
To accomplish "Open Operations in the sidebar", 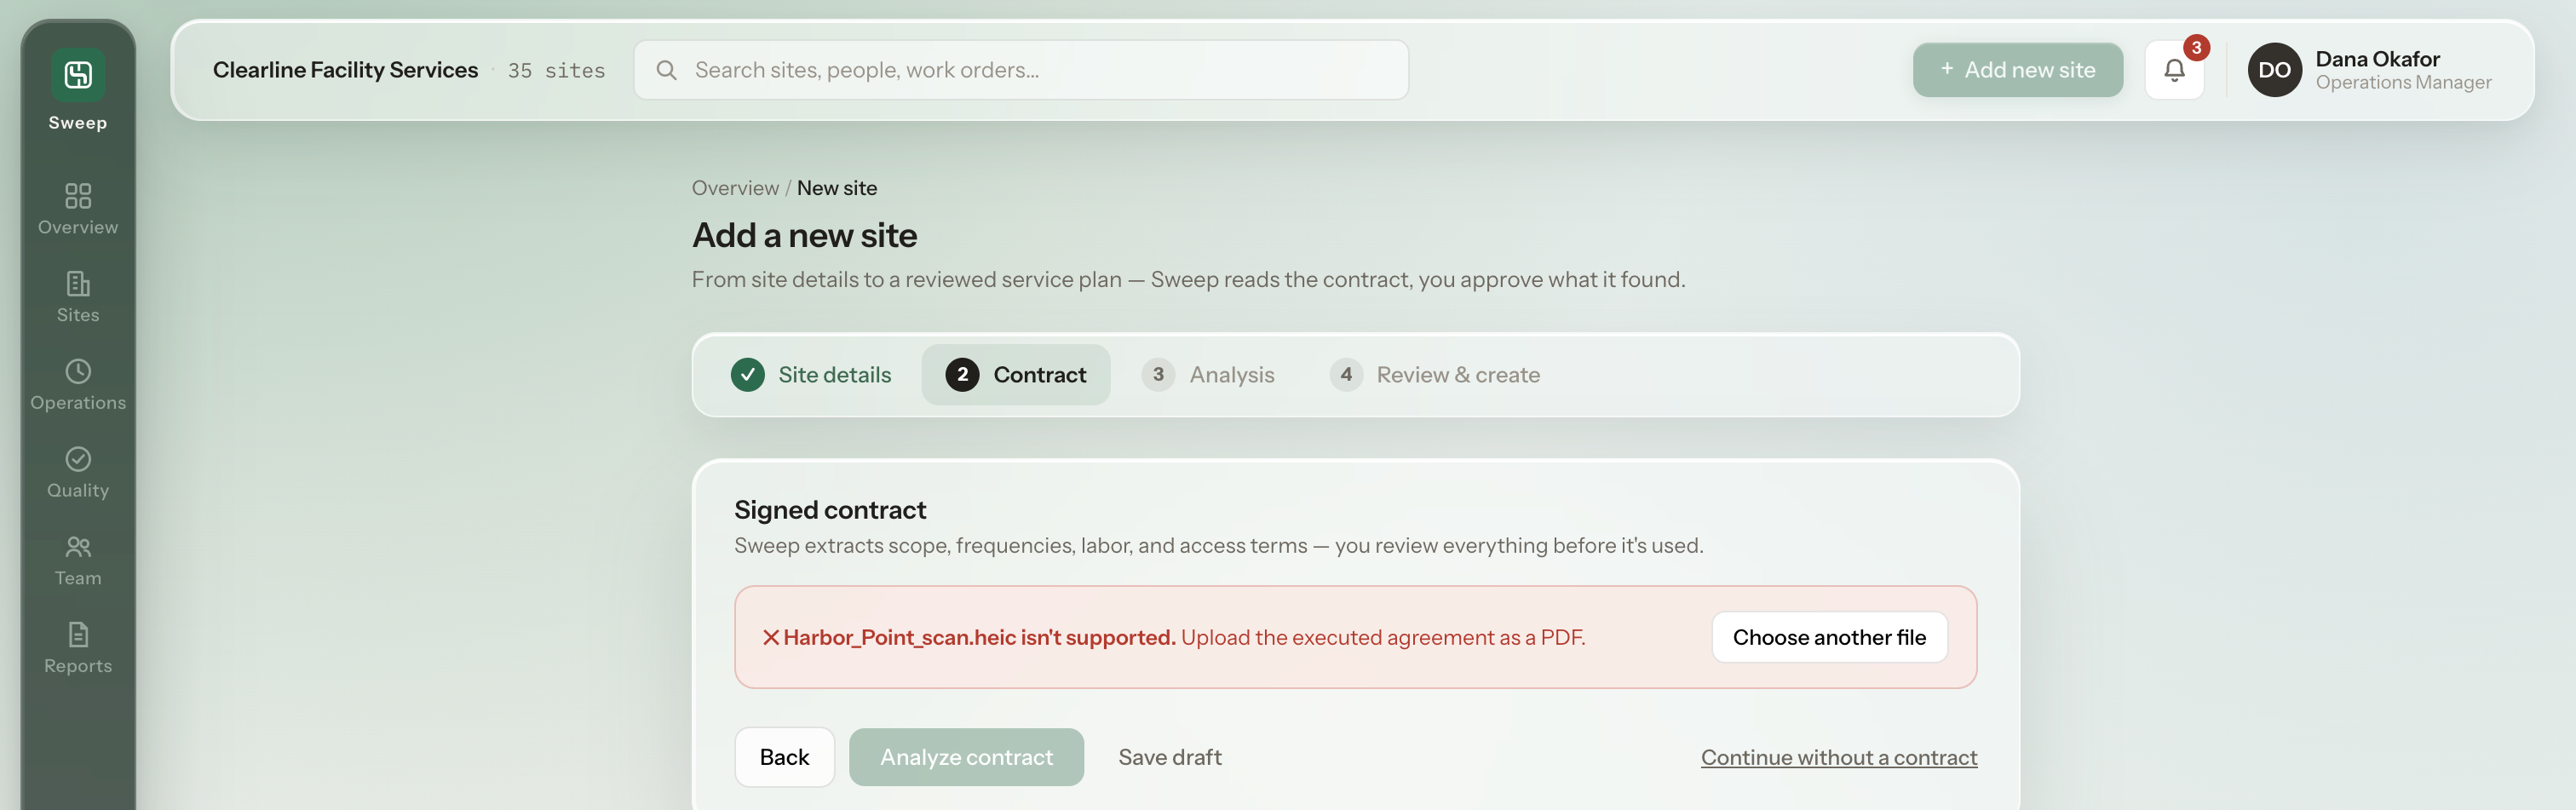I will 78,385.
